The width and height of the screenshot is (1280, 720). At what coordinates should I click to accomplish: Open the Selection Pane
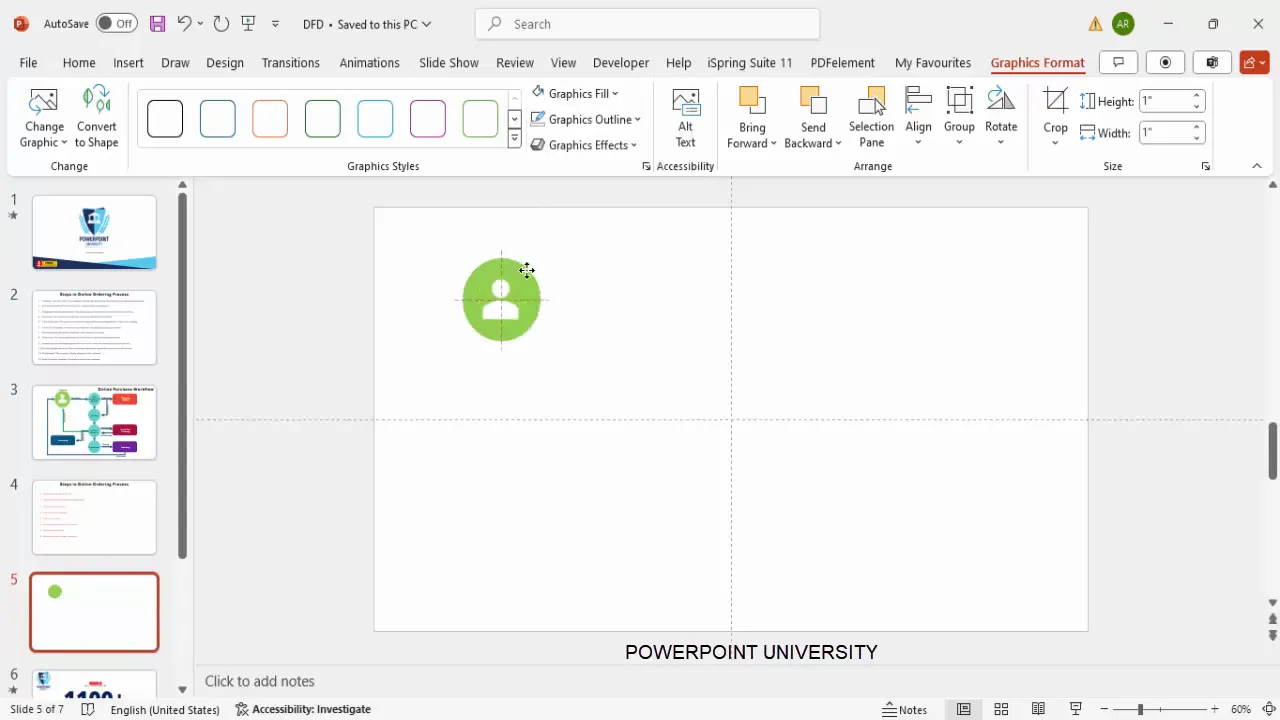[x=871, y=118]
